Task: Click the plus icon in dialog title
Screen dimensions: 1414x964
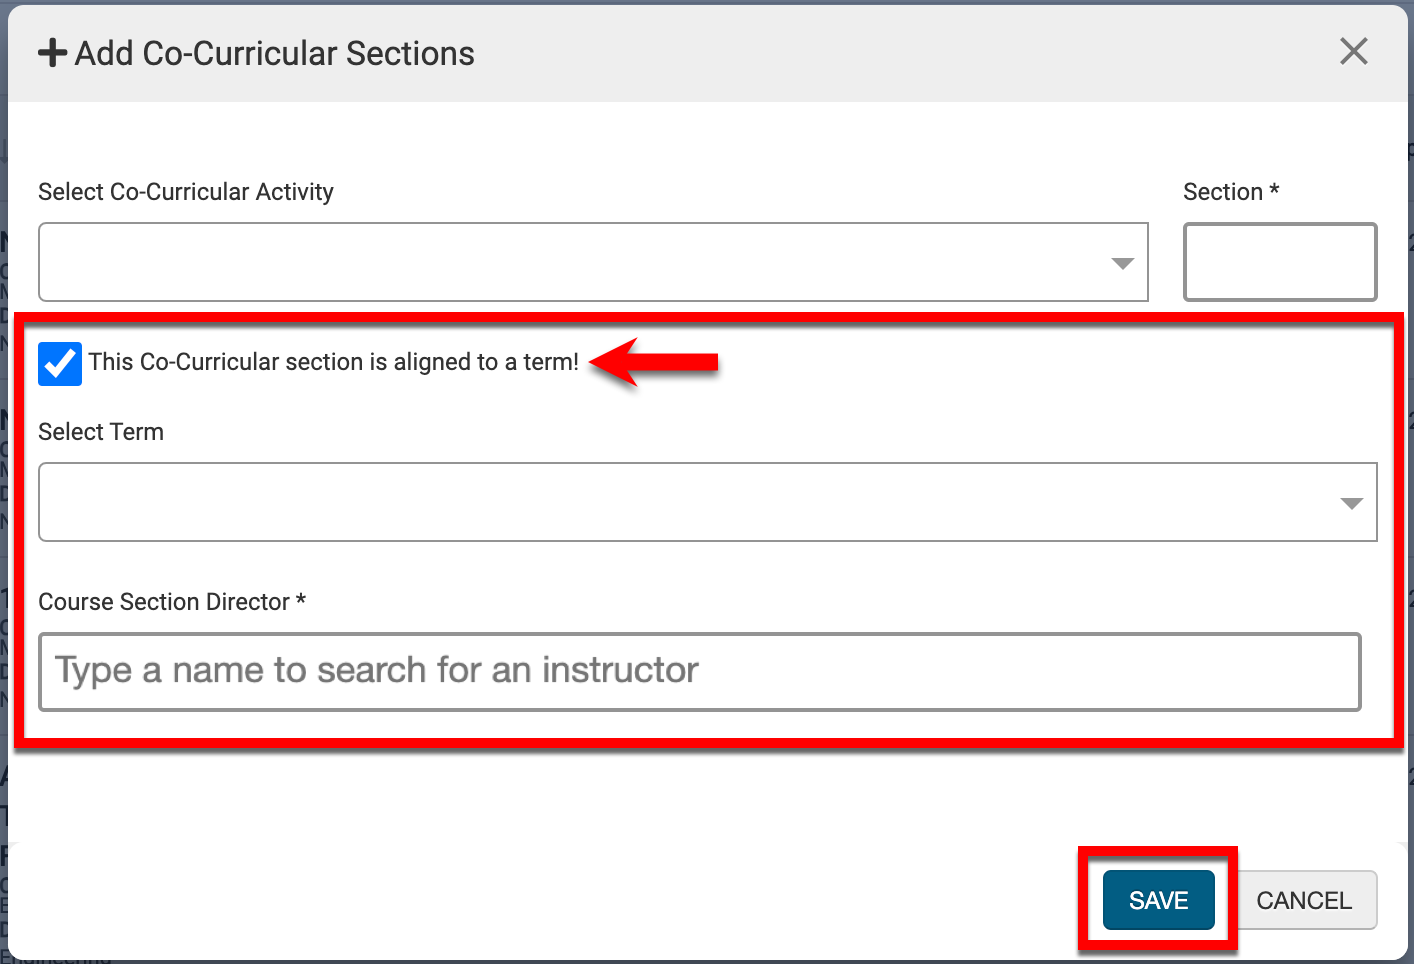Action: click(x=52, y=53)
